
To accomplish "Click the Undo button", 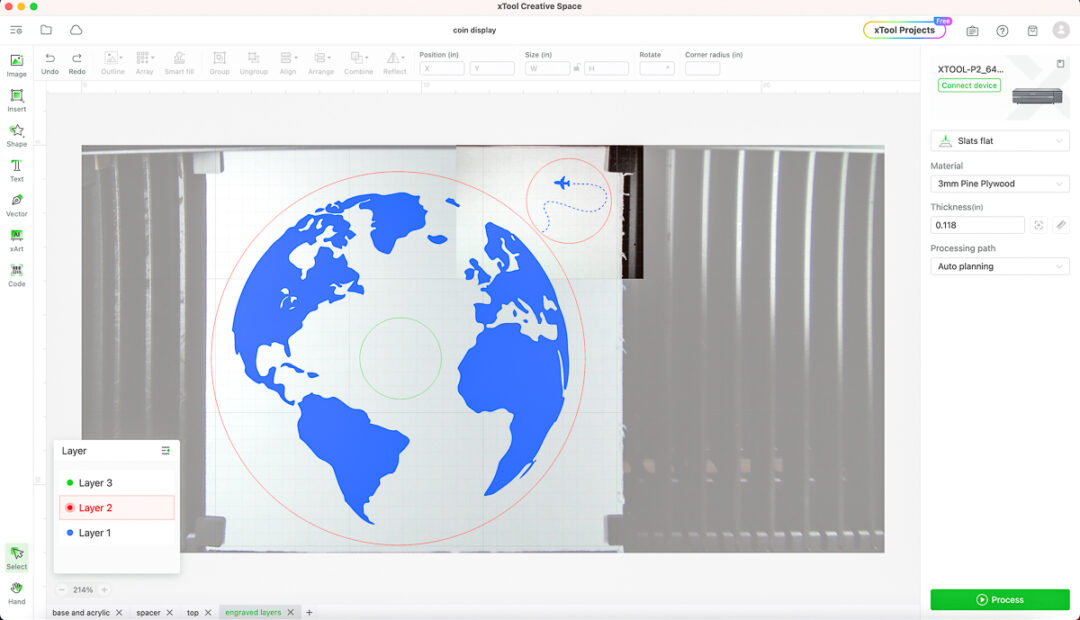I will (x=50, y=63).
